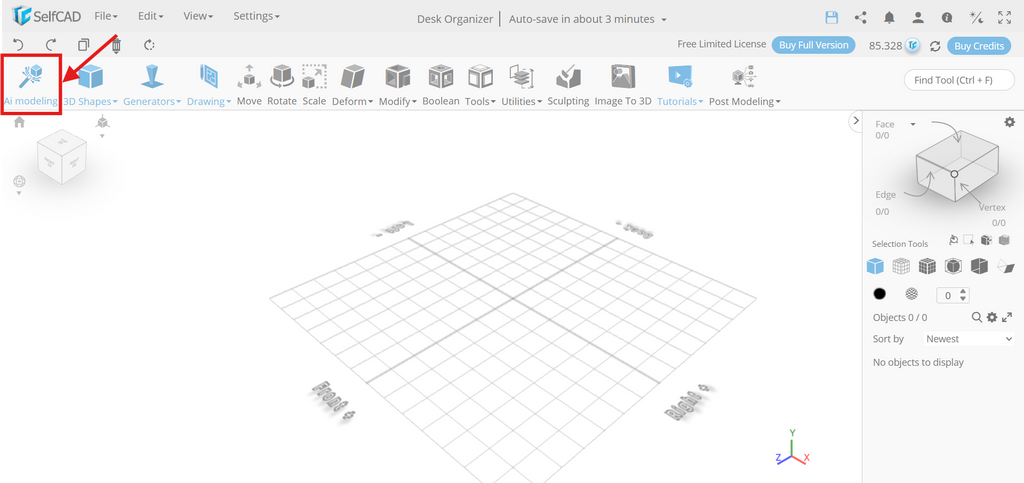Click the Home view icon

click(x=19, y=121)
